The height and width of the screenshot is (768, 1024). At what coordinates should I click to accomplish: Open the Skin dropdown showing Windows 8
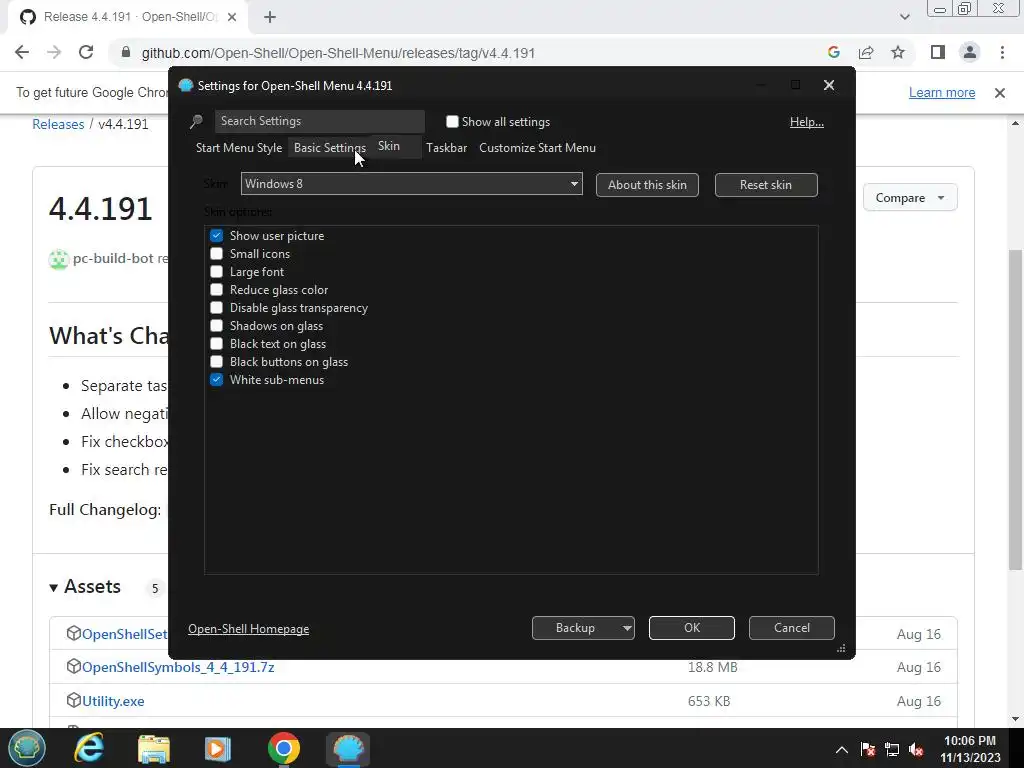pos(411,184)
